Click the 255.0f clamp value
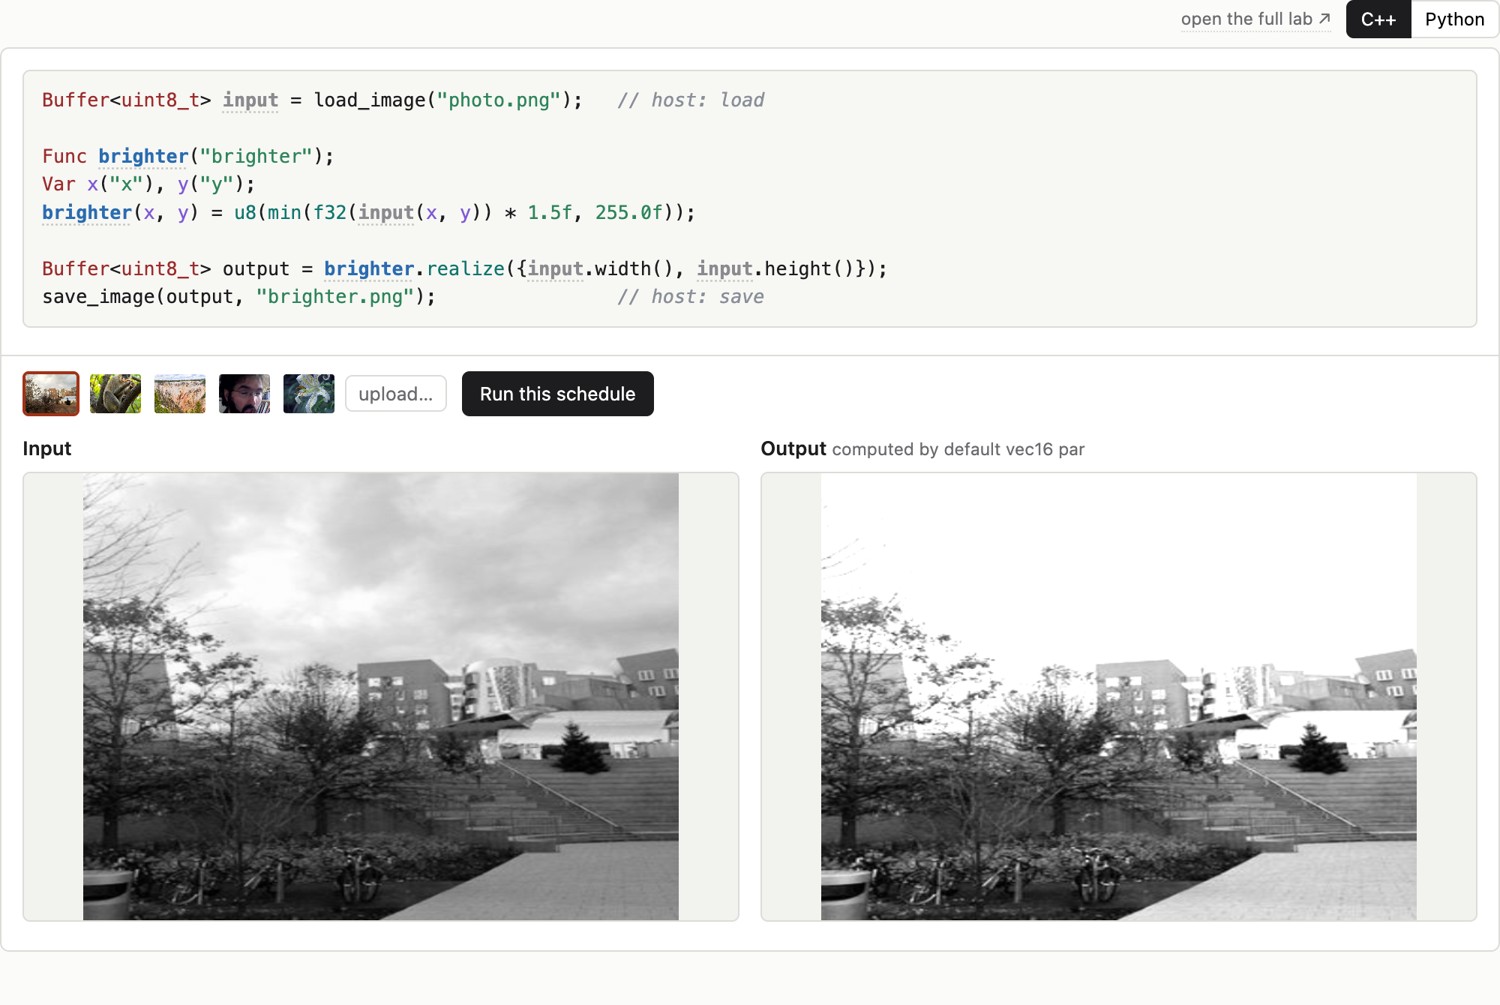This screenshot has width=1500, height=1005. pyautogui.click(x=629, y=212)
